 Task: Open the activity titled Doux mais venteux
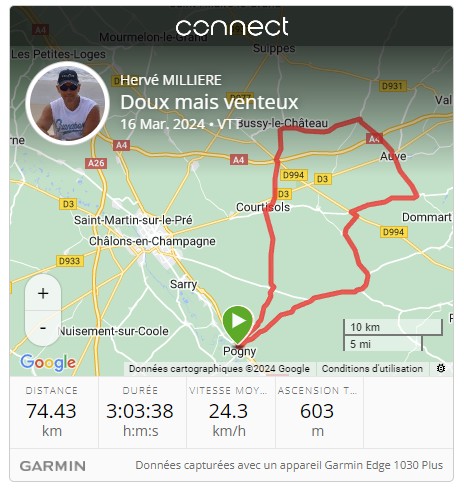click(209, 102)
